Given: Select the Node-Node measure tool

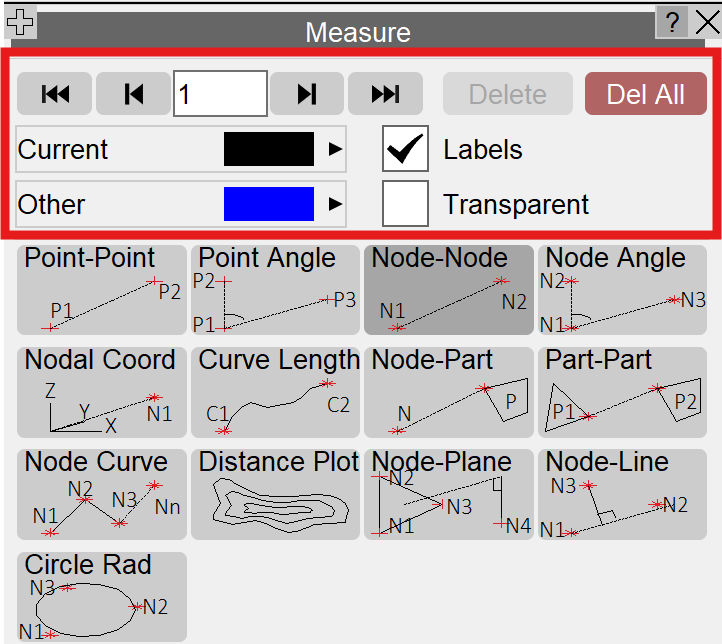Looking at the screenshot, I should [449, 290].
